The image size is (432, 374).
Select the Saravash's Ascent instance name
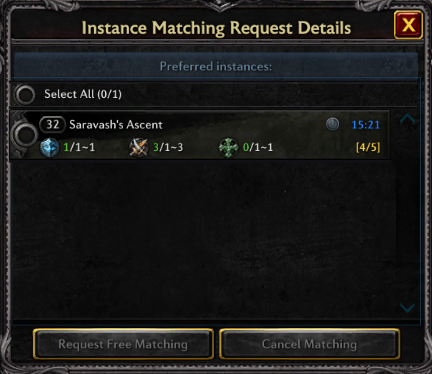[x=116, y=125]
